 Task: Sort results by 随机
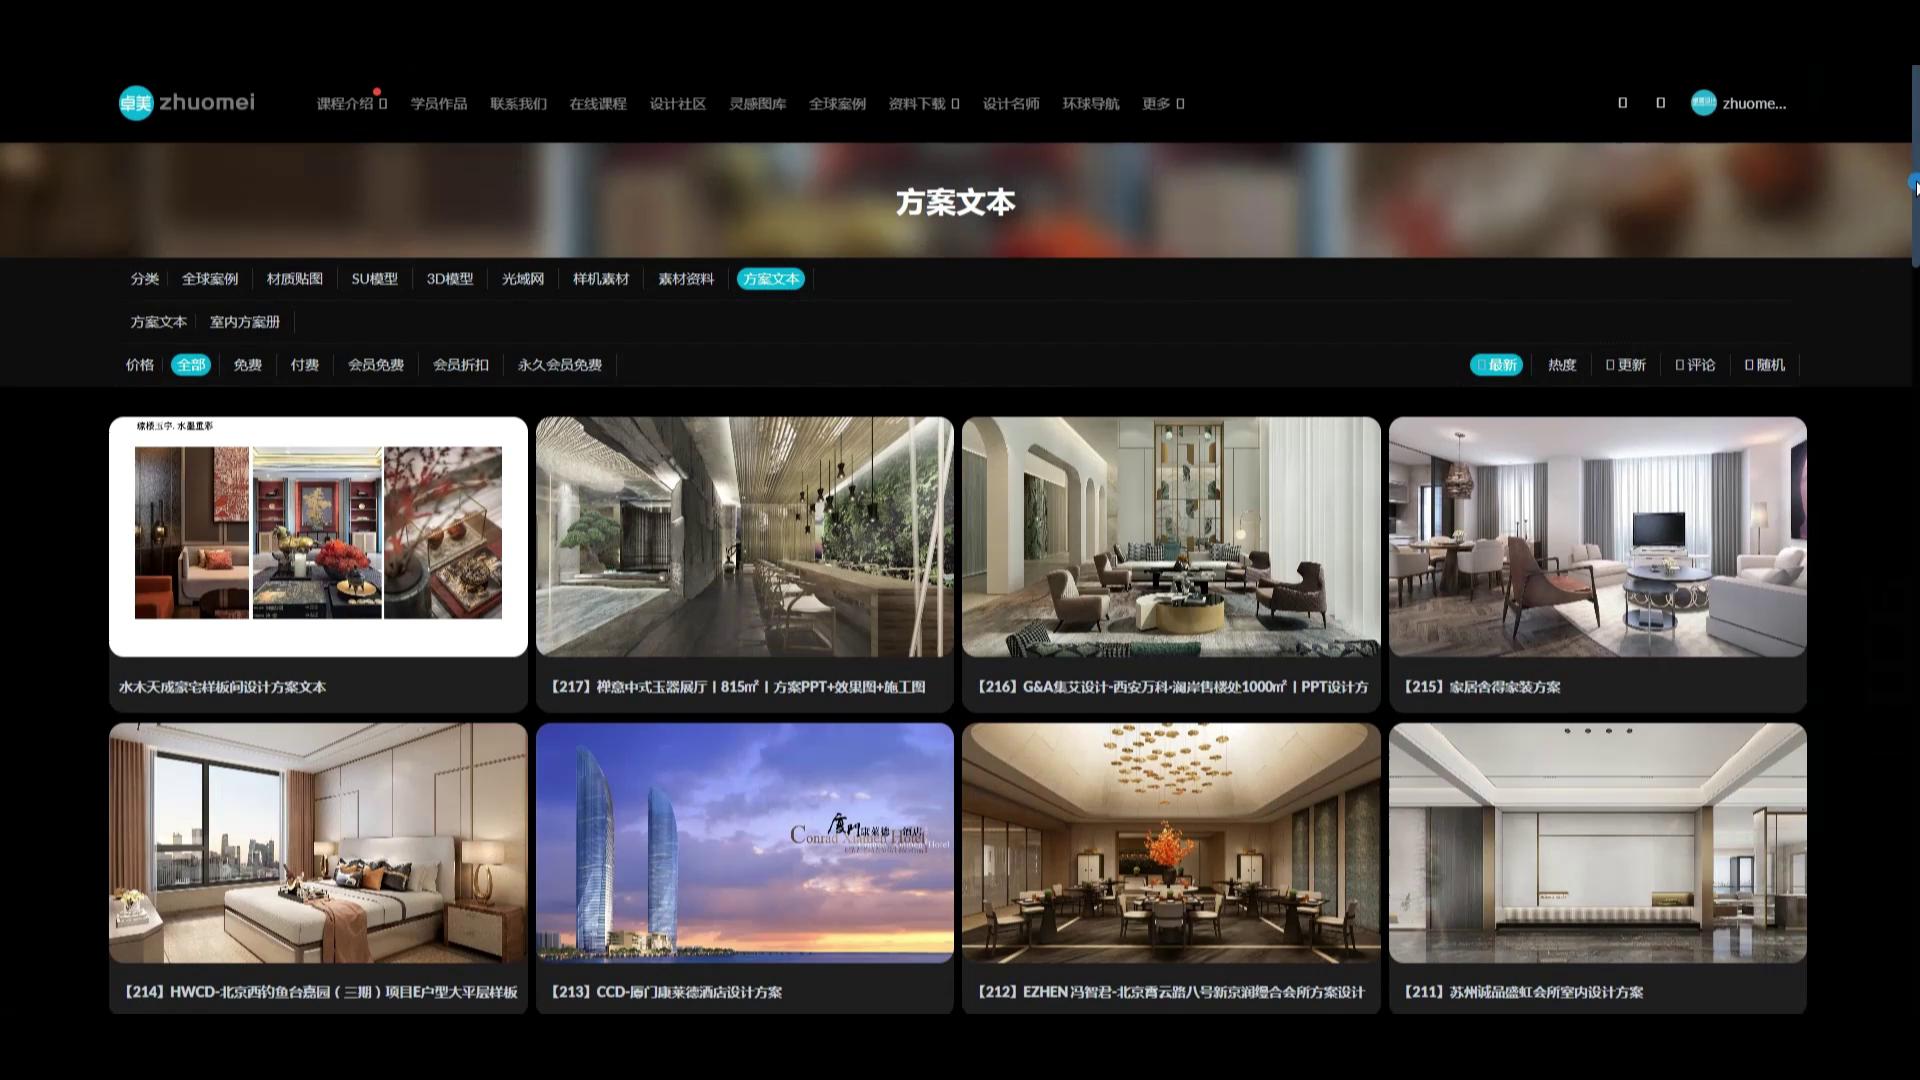point(1764,365)
